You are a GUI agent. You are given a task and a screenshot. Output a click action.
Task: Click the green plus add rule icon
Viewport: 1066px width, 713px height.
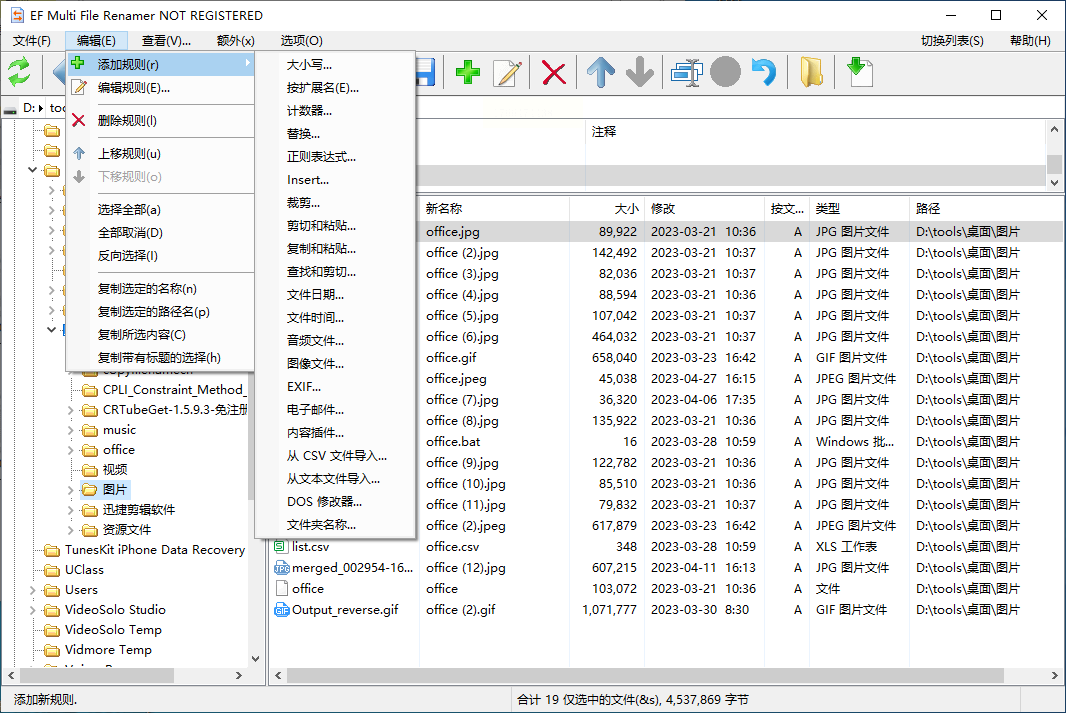coord(468,72)
